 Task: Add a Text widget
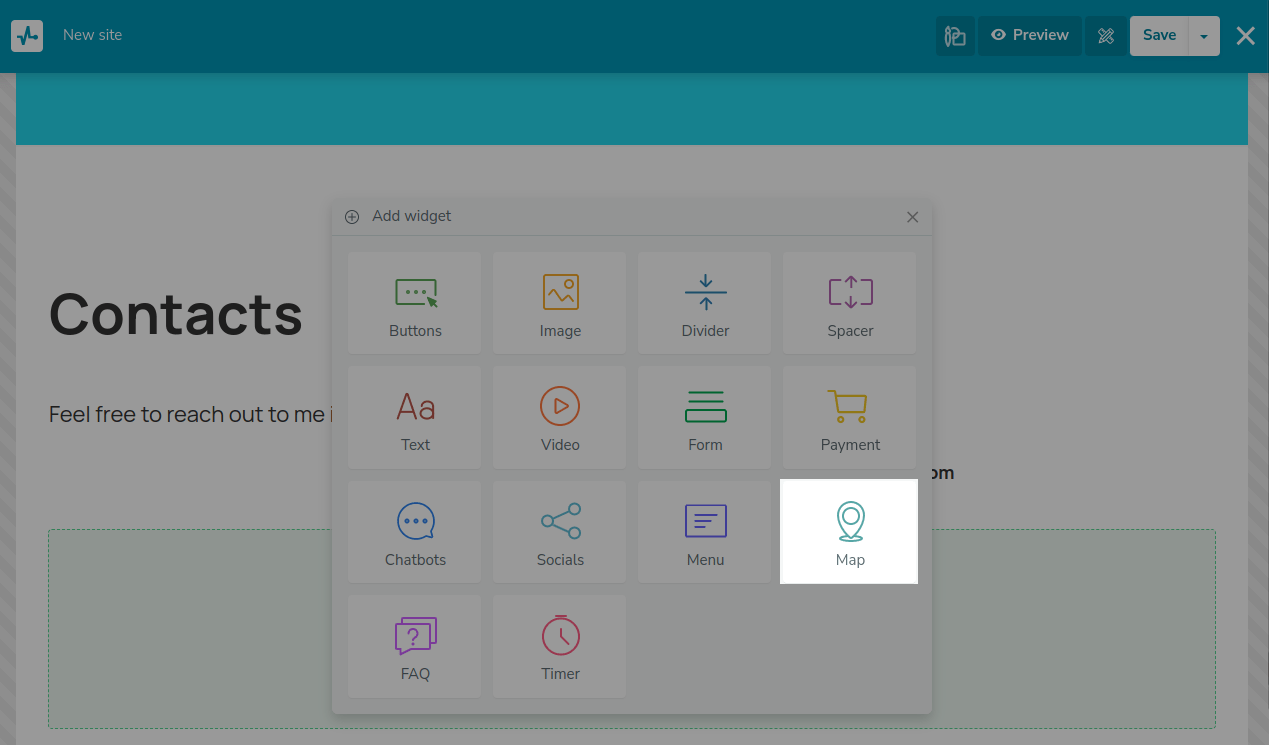(415, 418)
